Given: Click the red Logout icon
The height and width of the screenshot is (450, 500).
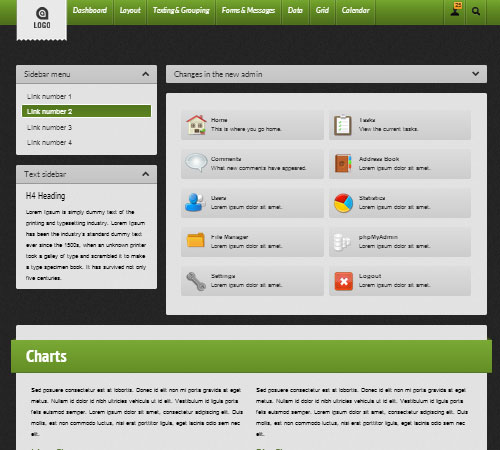Looking at the screenshot, I should (343, 281).
